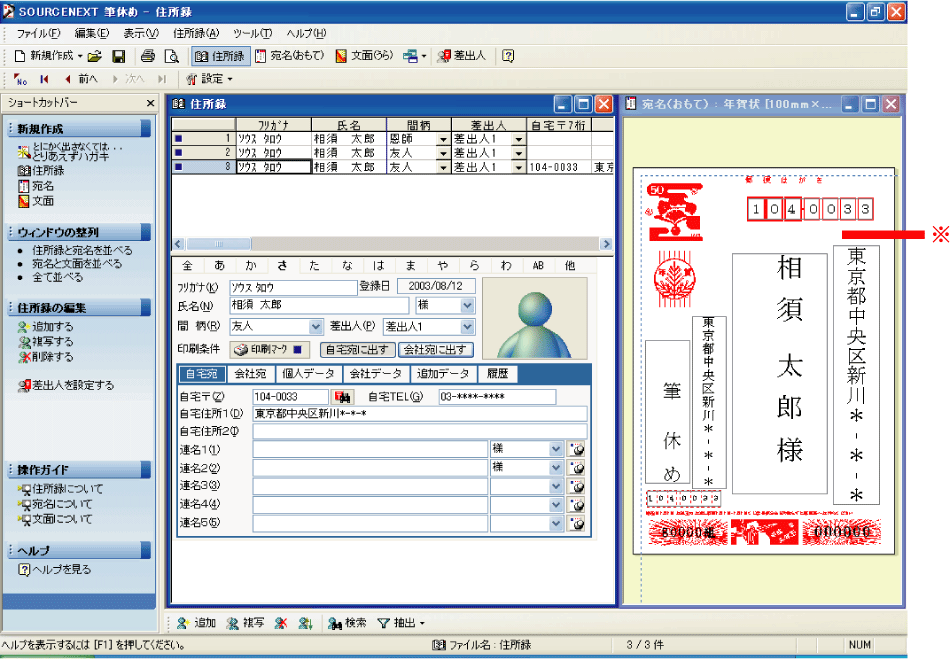
Task: Open the ツール menu
Action: [x=253, y=33]
